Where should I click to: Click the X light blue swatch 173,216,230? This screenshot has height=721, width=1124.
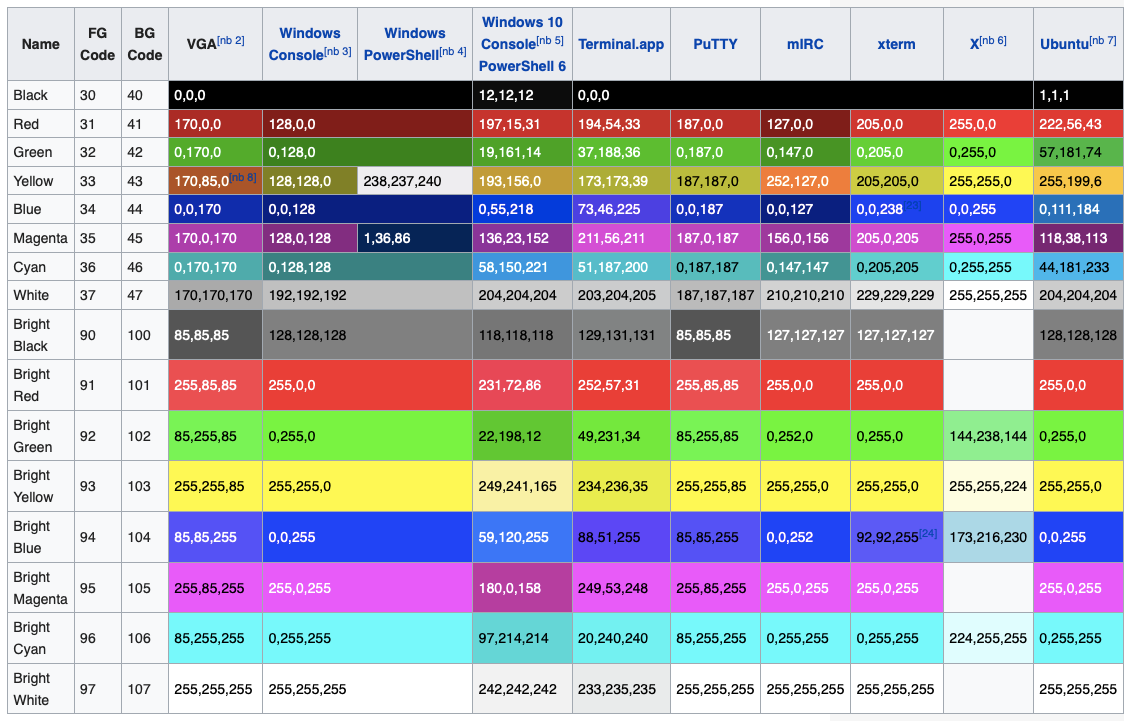(988, 537)
